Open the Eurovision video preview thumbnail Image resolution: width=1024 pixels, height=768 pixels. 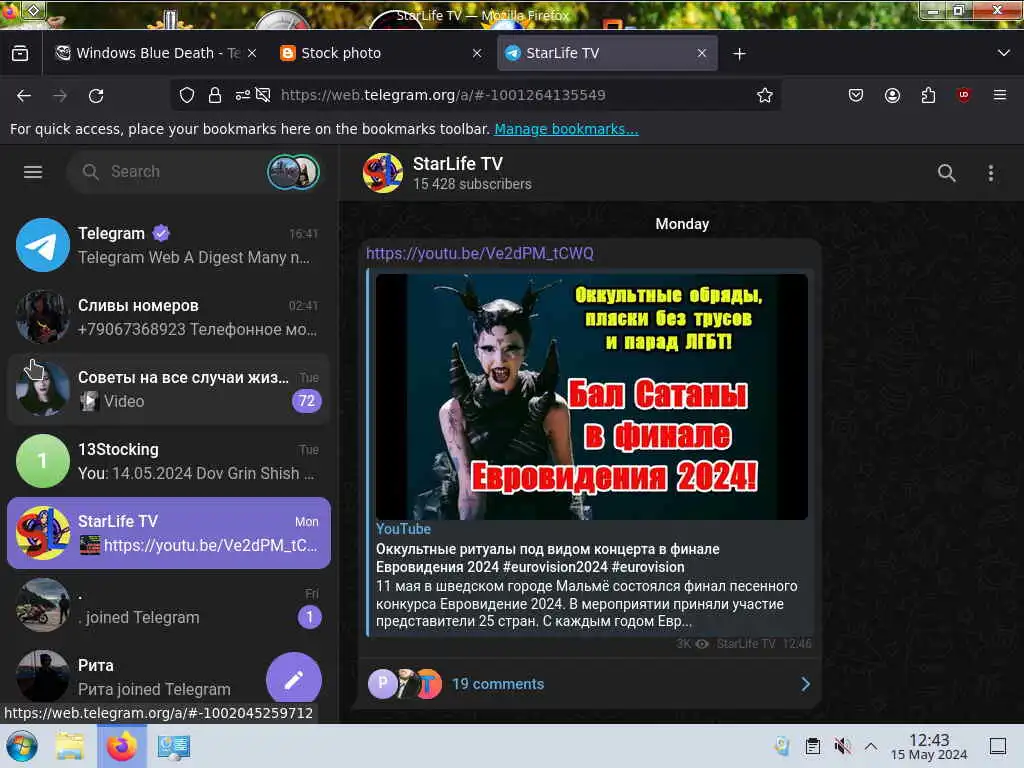[x=592, y=397]
